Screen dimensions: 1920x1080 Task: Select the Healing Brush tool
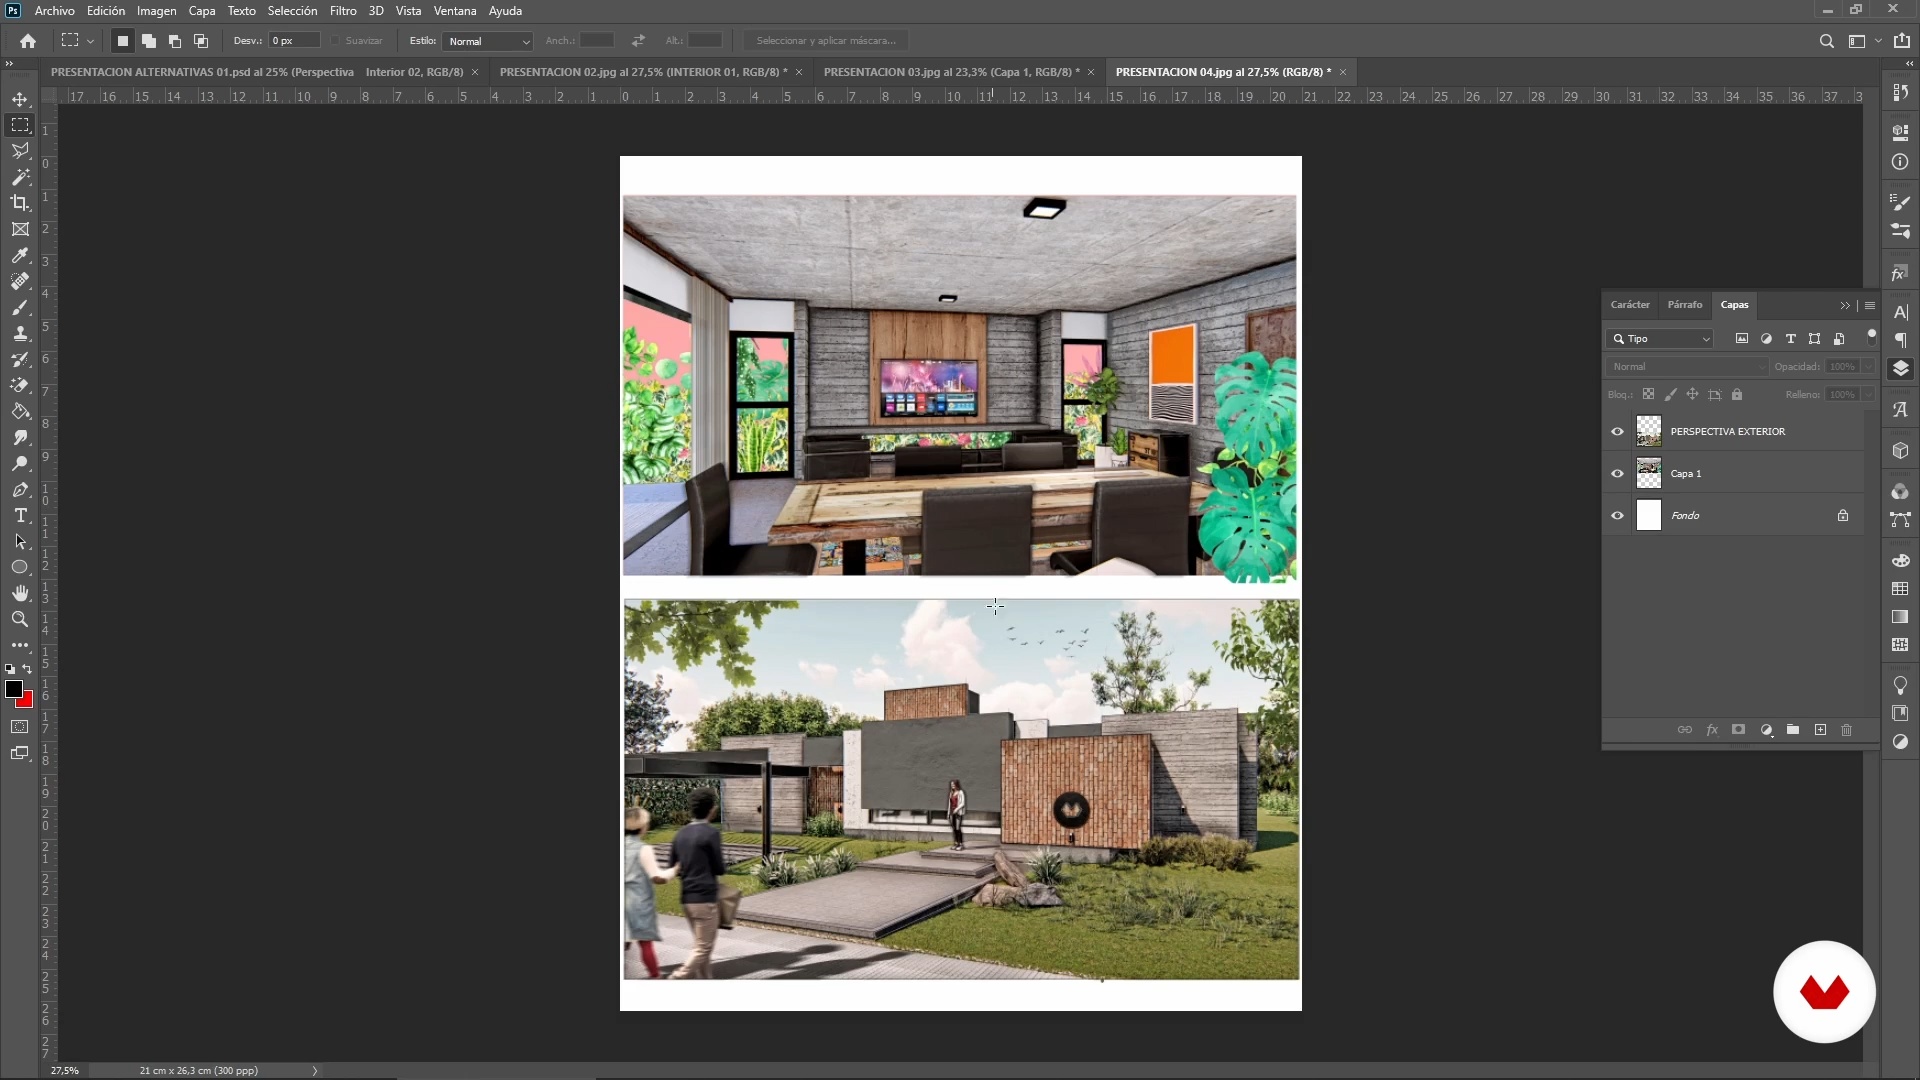click(x=20, y=281)
